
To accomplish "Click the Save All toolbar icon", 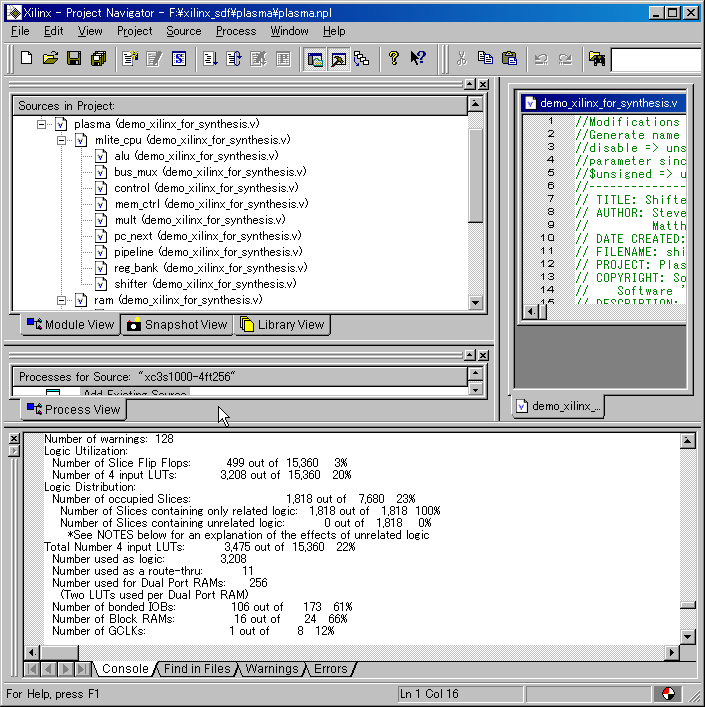I will tap(98, 59).
